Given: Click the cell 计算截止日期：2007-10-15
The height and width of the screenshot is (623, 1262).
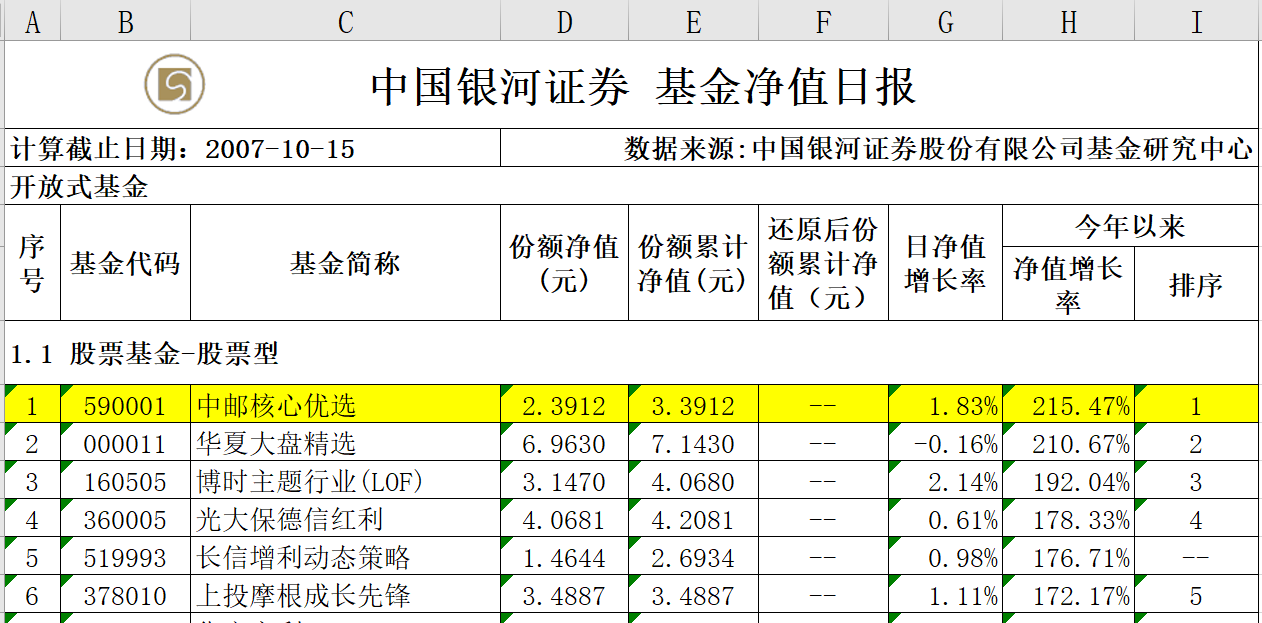Looking at the screenshot, I should (x=253, y=149).
